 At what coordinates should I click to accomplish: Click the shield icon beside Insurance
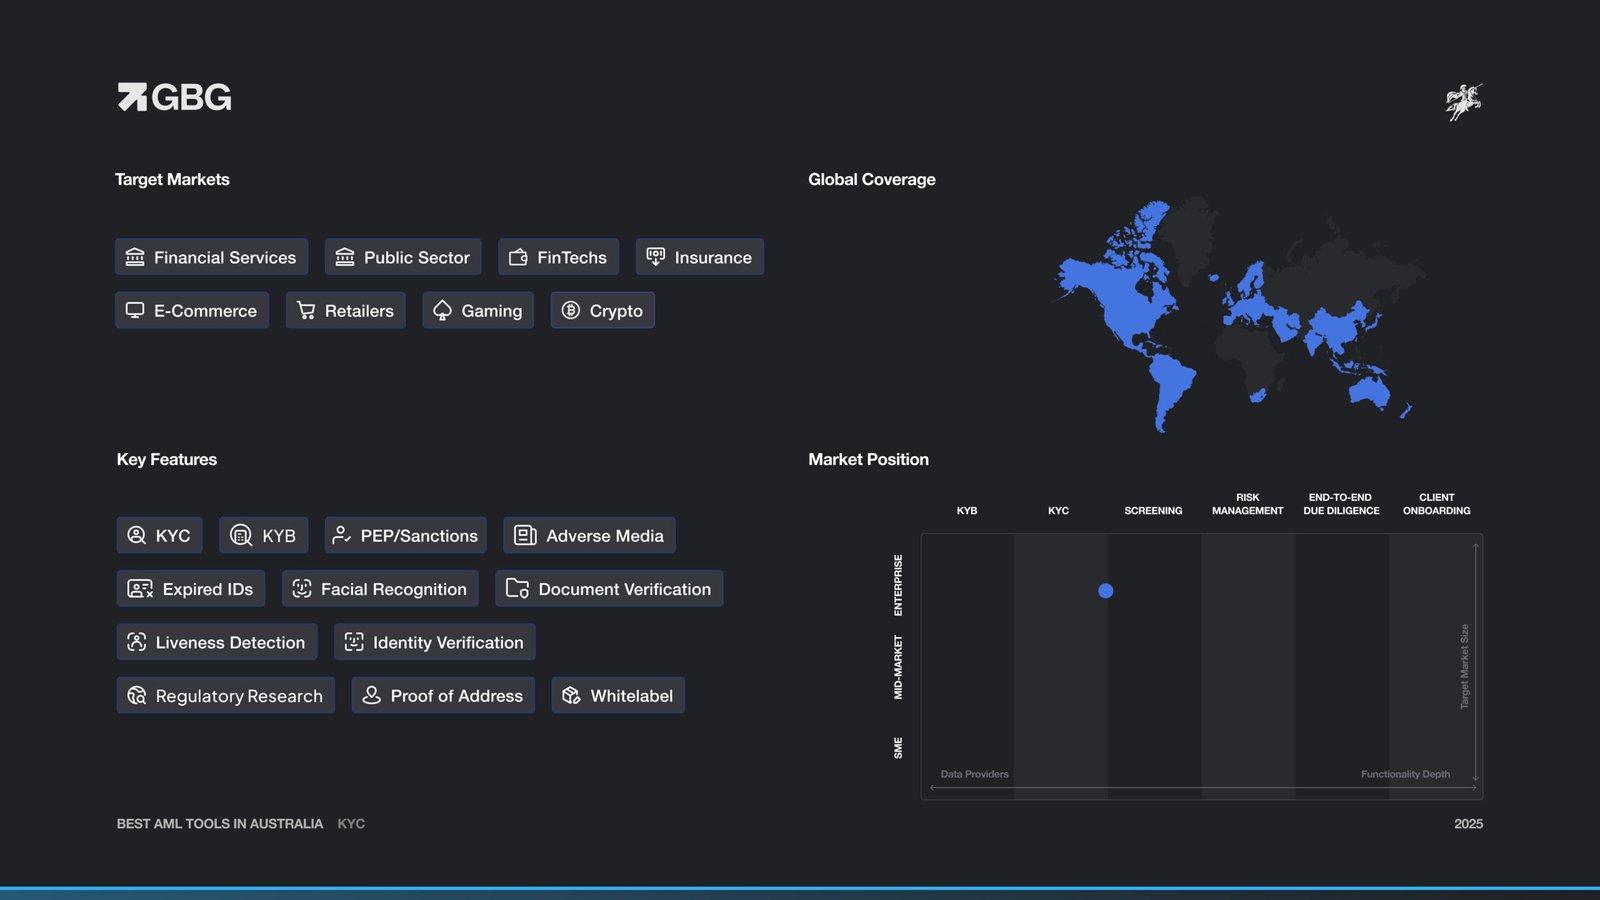656,257
